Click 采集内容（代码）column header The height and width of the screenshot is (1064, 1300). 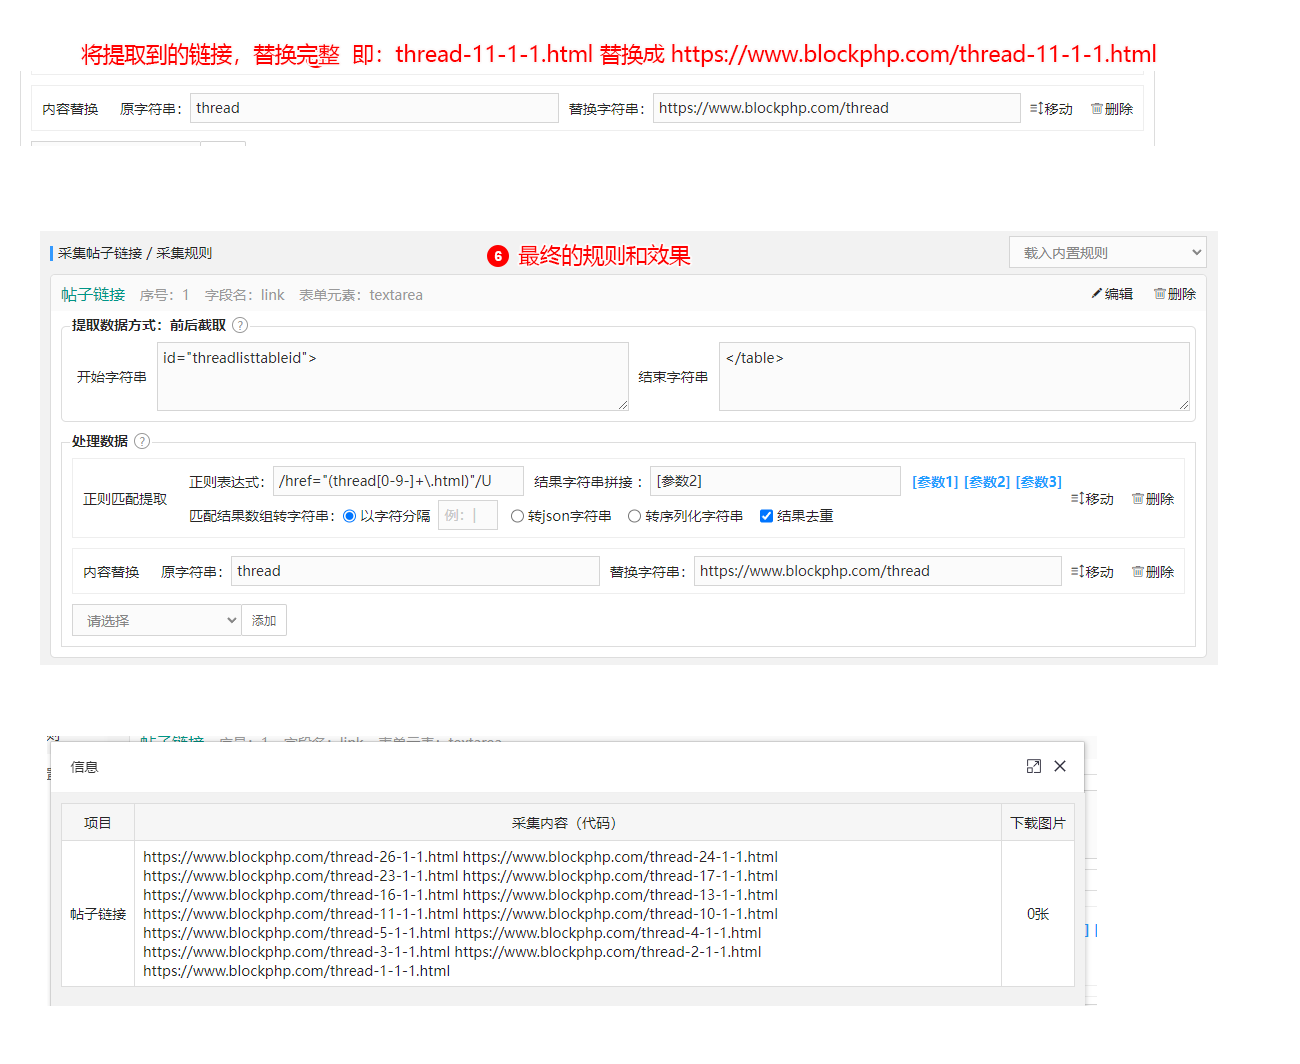point(568,823)
